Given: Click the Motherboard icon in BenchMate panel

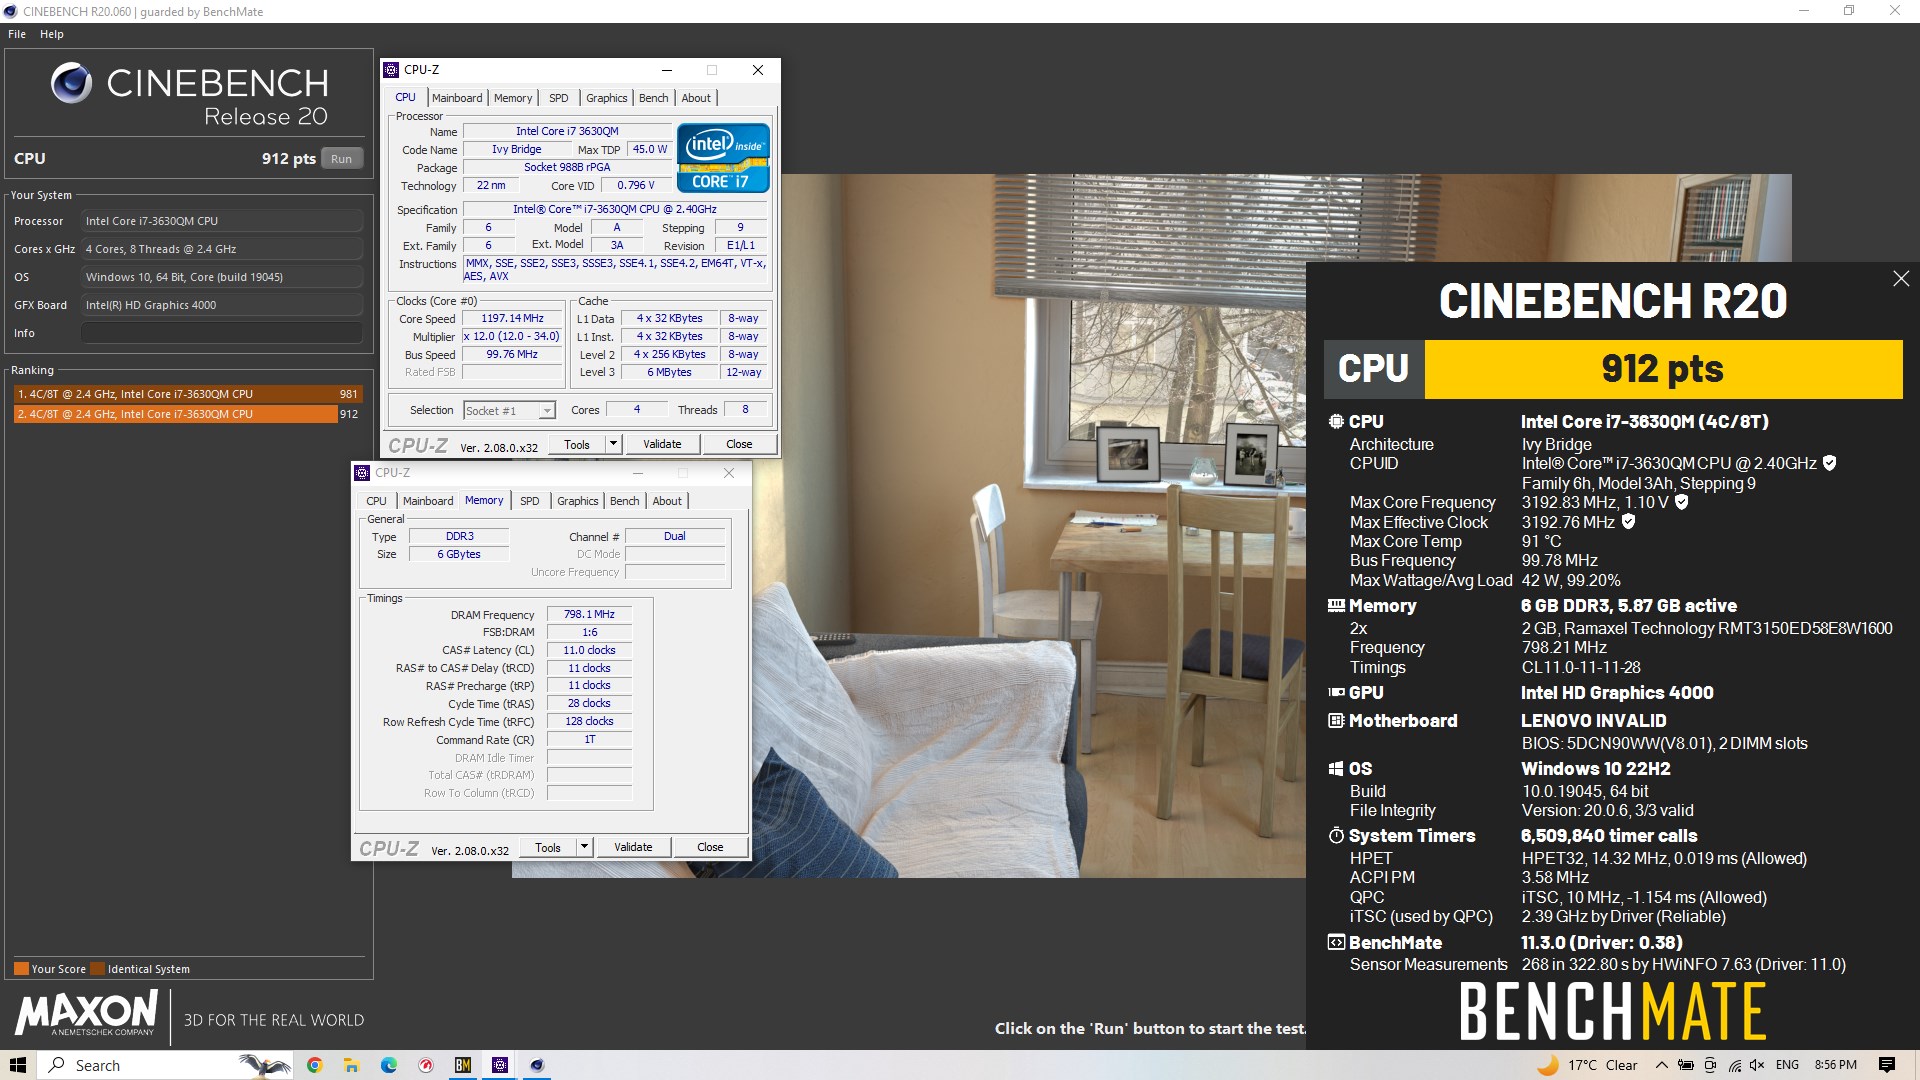Looking at the screenshot, I should 1336,720.
